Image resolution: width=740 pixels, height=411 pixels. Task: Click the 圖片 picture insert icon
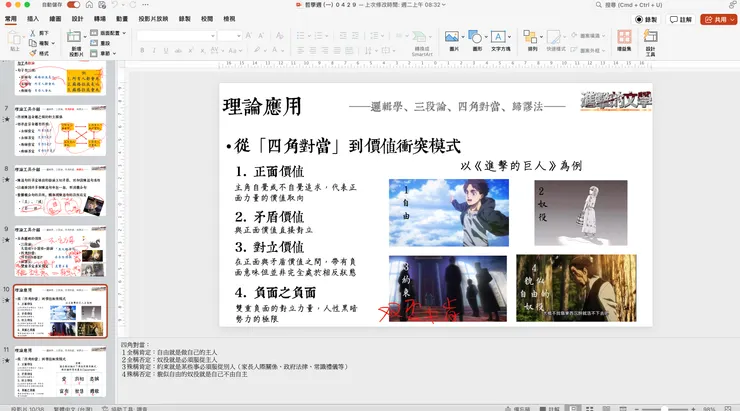(452, 37)
